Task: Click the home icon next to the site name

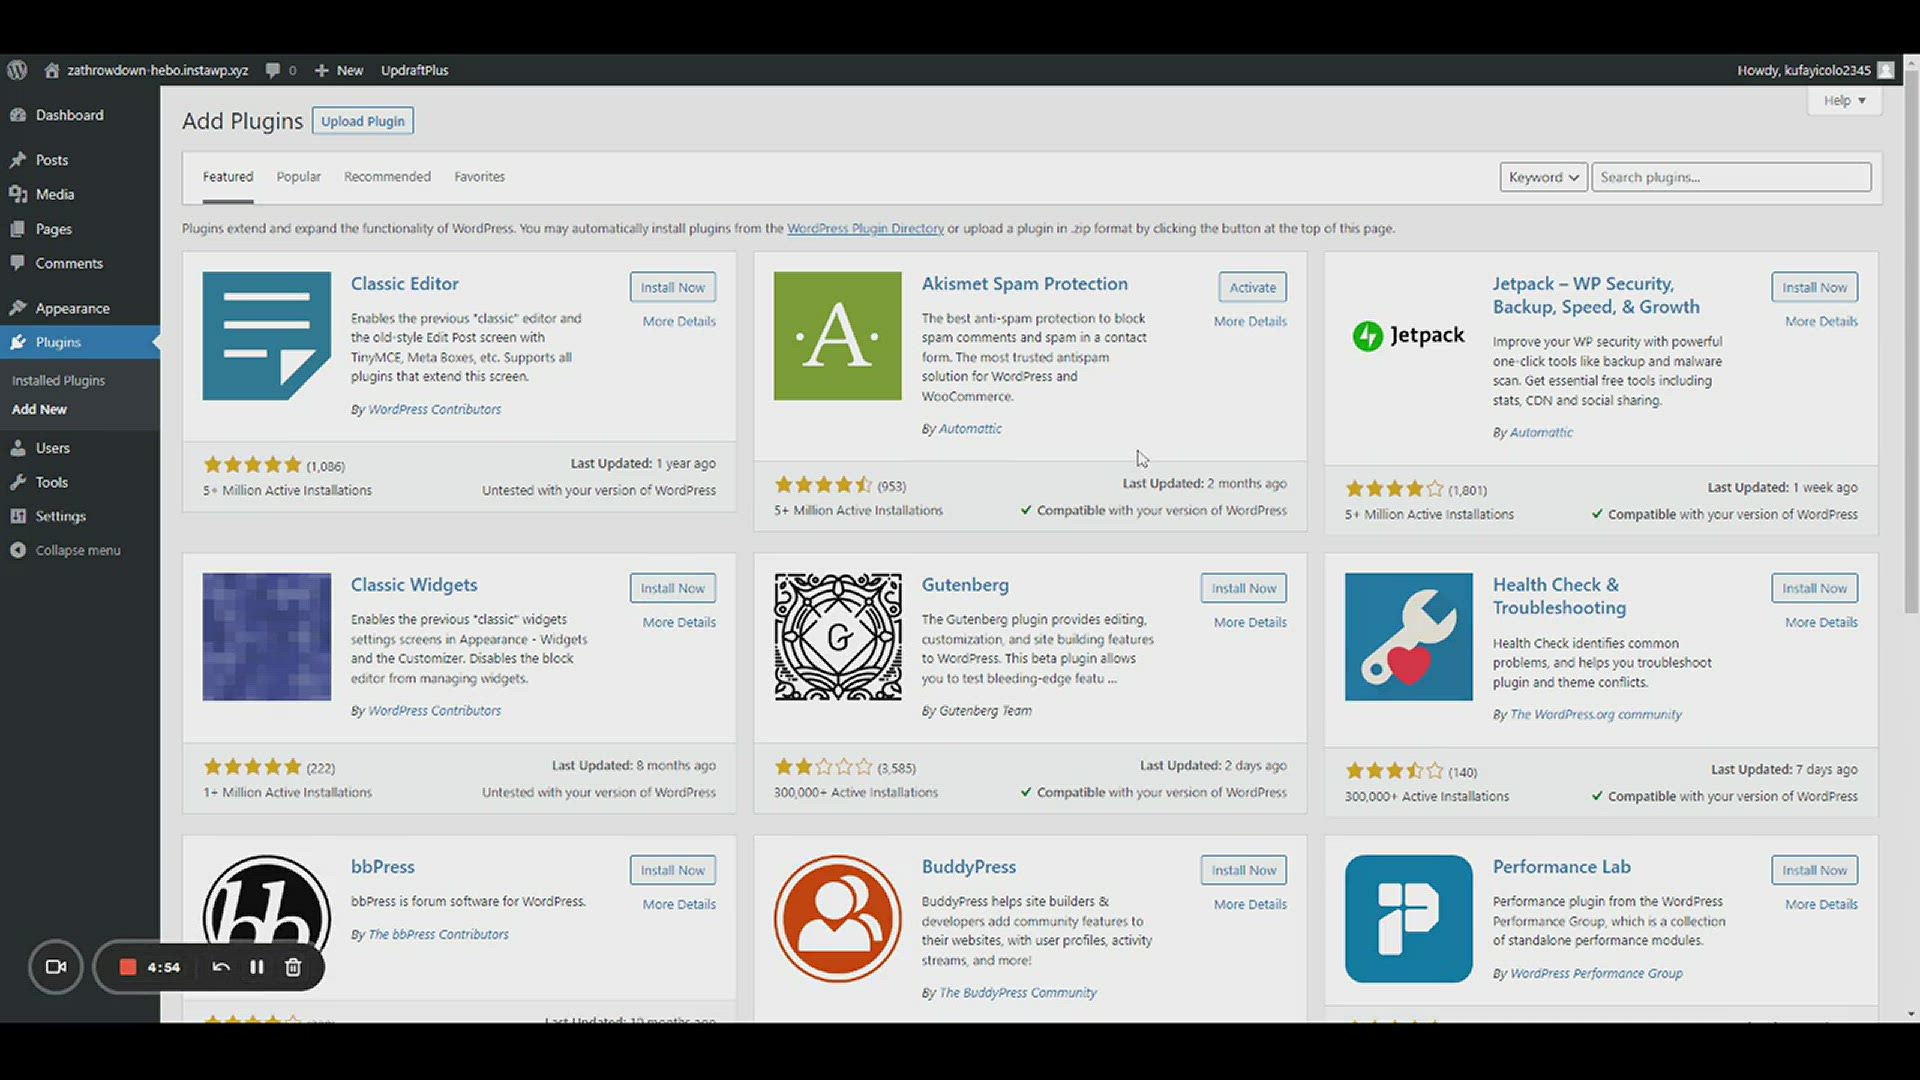Action: coord(52,70)
